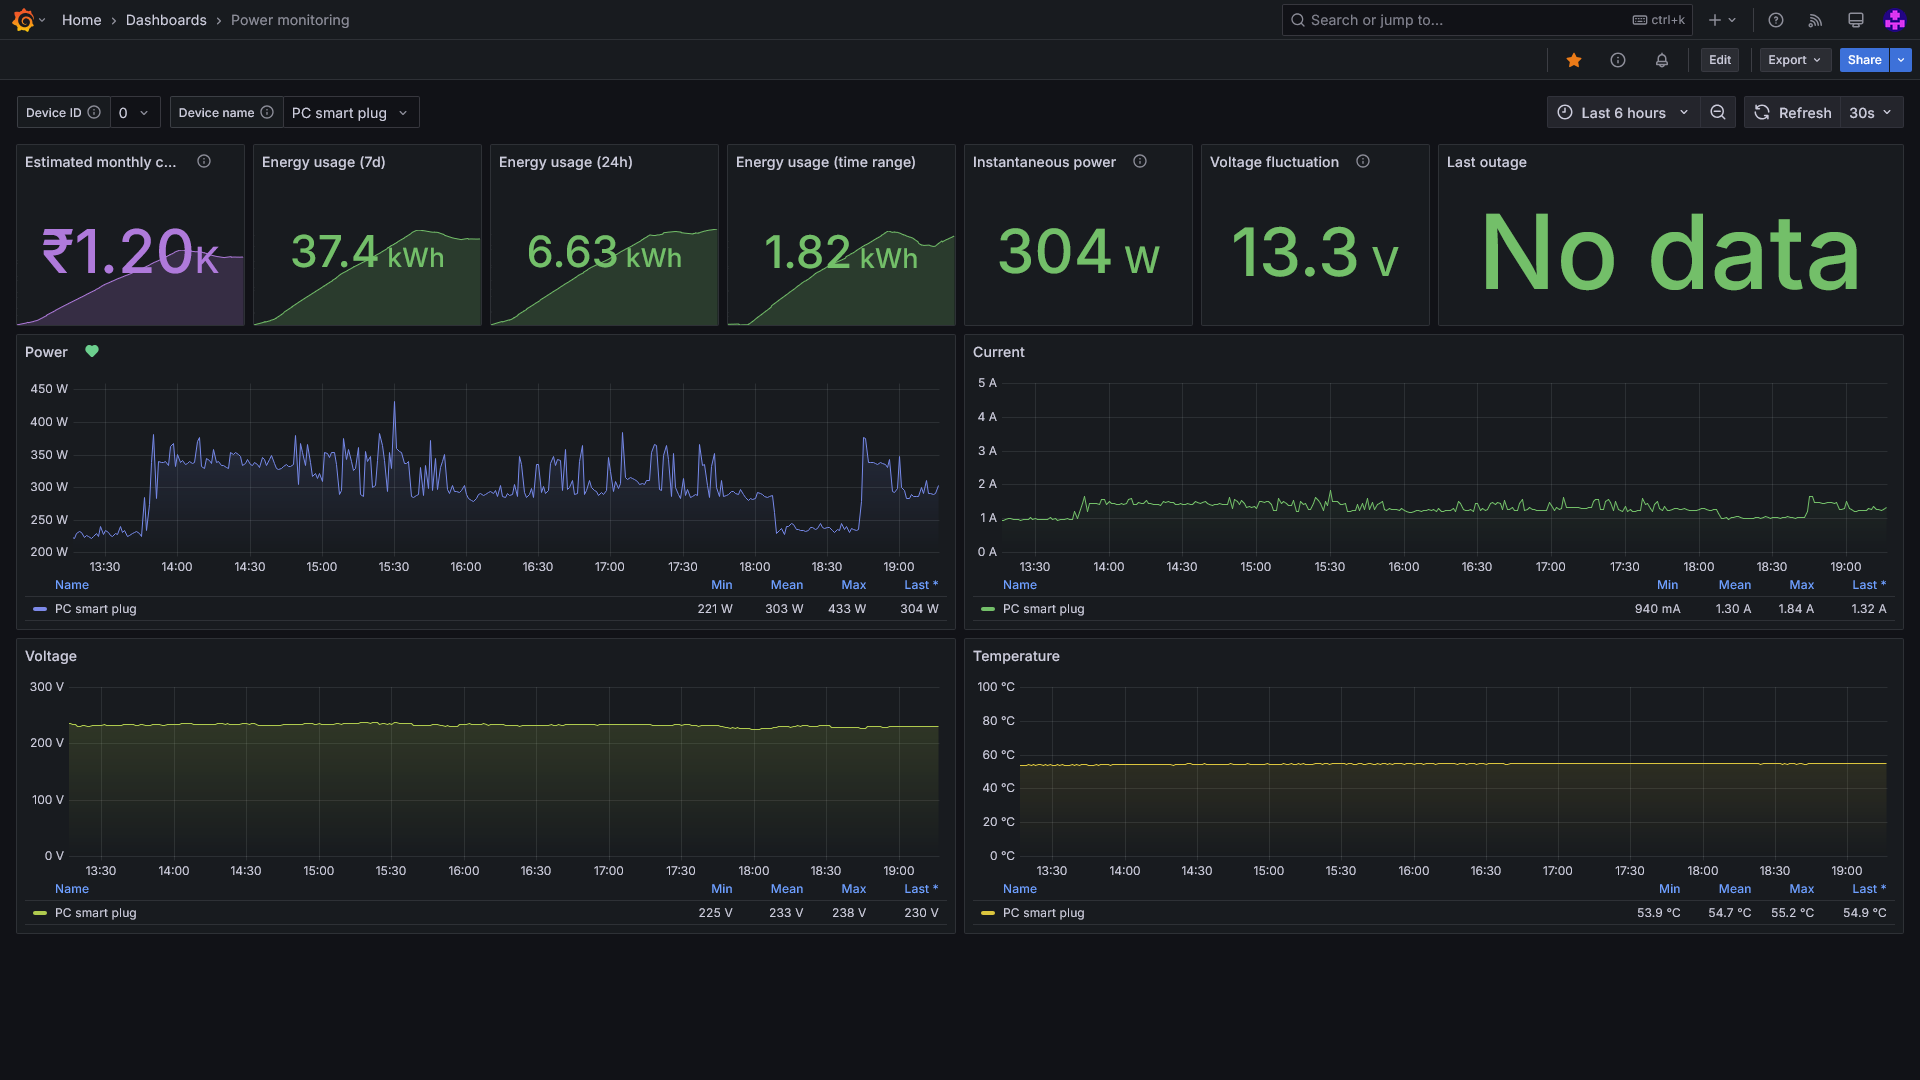The width and height of the screenshot is (1920, 1080).
Task: Expand the Device name PC smart plug dropdown
Action: tap(350, 113)
